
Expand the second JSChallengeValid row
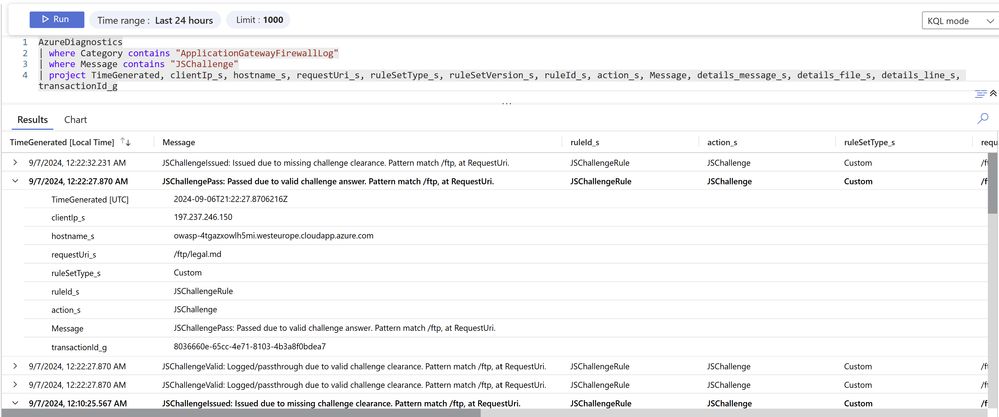[15, 385]
